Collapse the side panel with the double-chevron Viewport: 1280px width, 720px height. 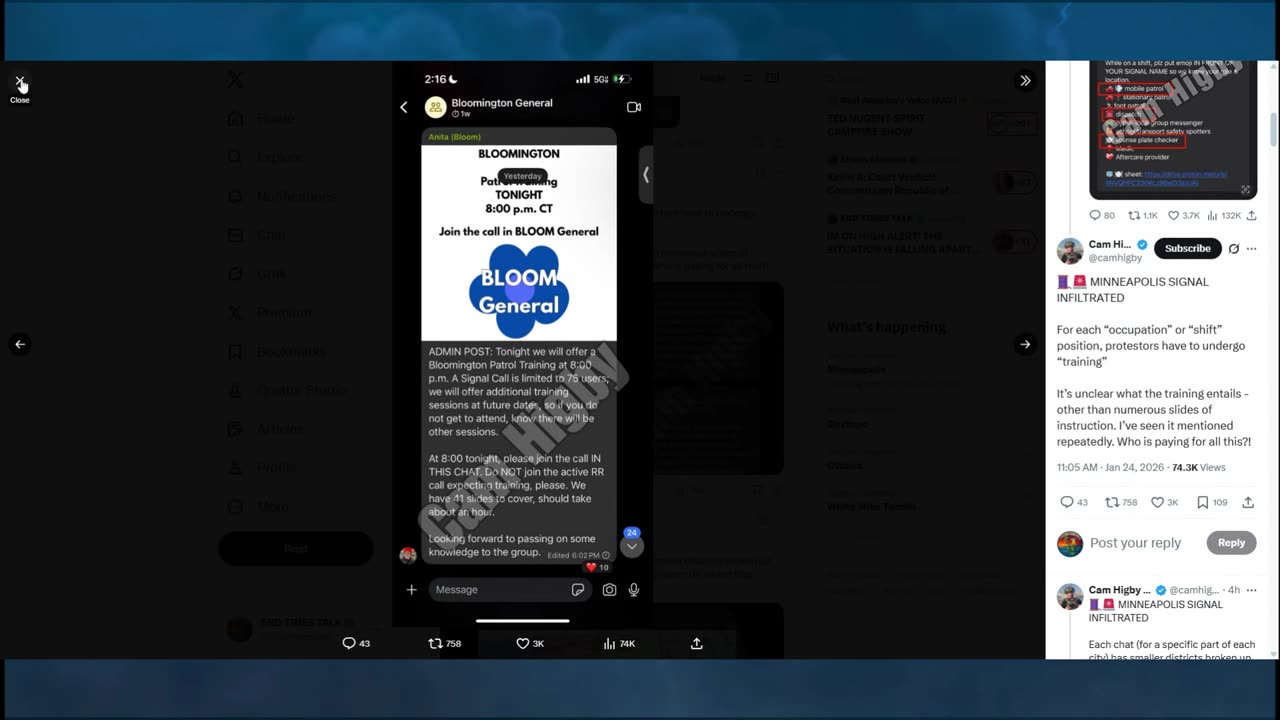click(x=1025, y=81)
